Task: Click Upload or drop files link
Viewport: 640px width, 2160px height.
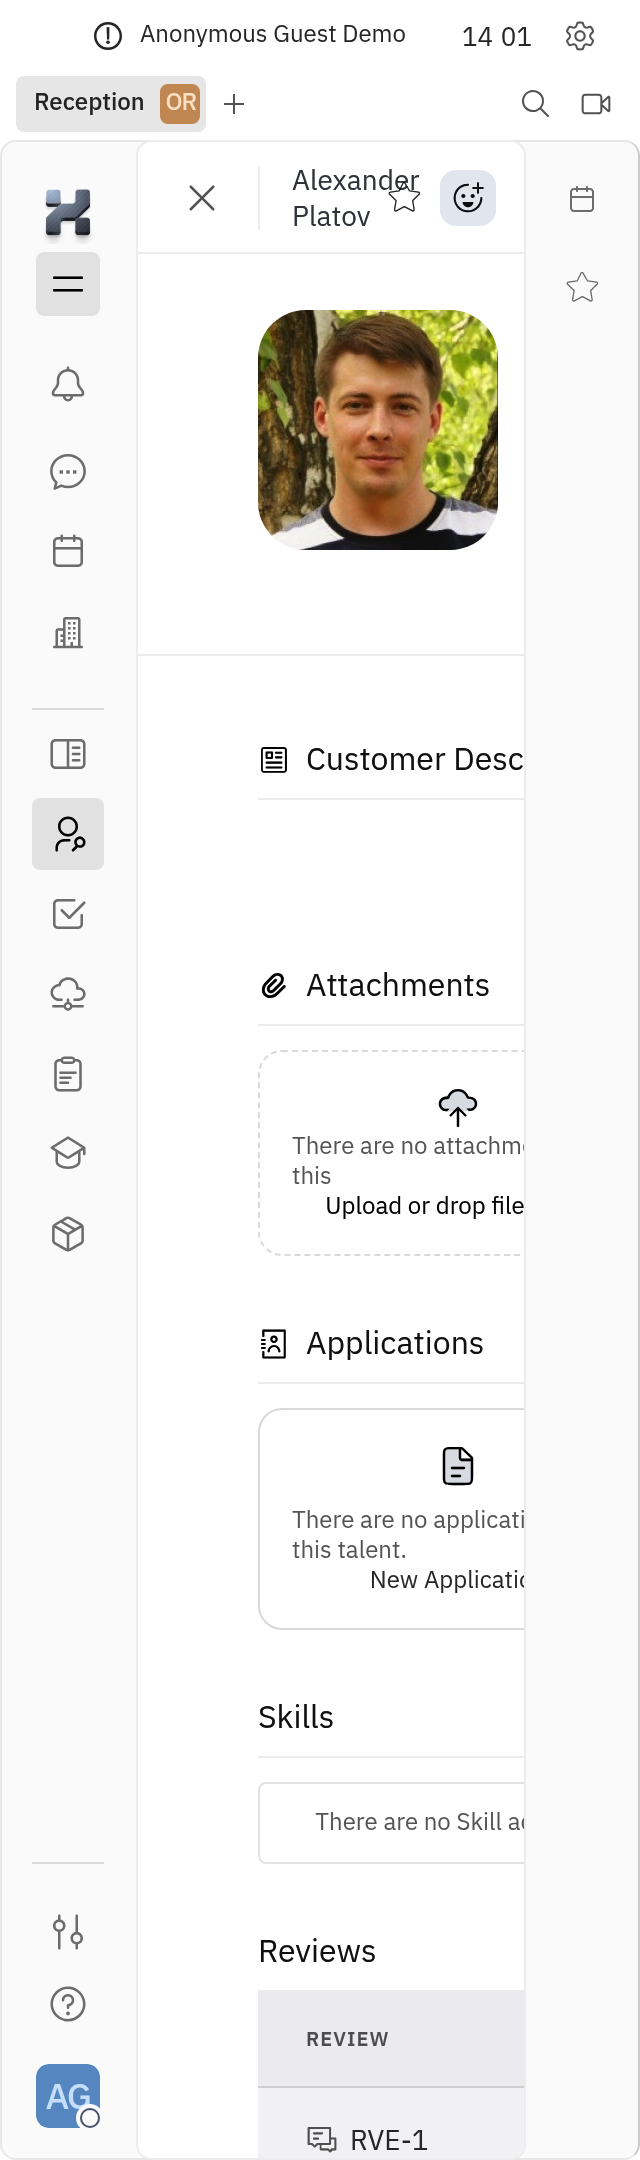Action: pos(425,1206)
